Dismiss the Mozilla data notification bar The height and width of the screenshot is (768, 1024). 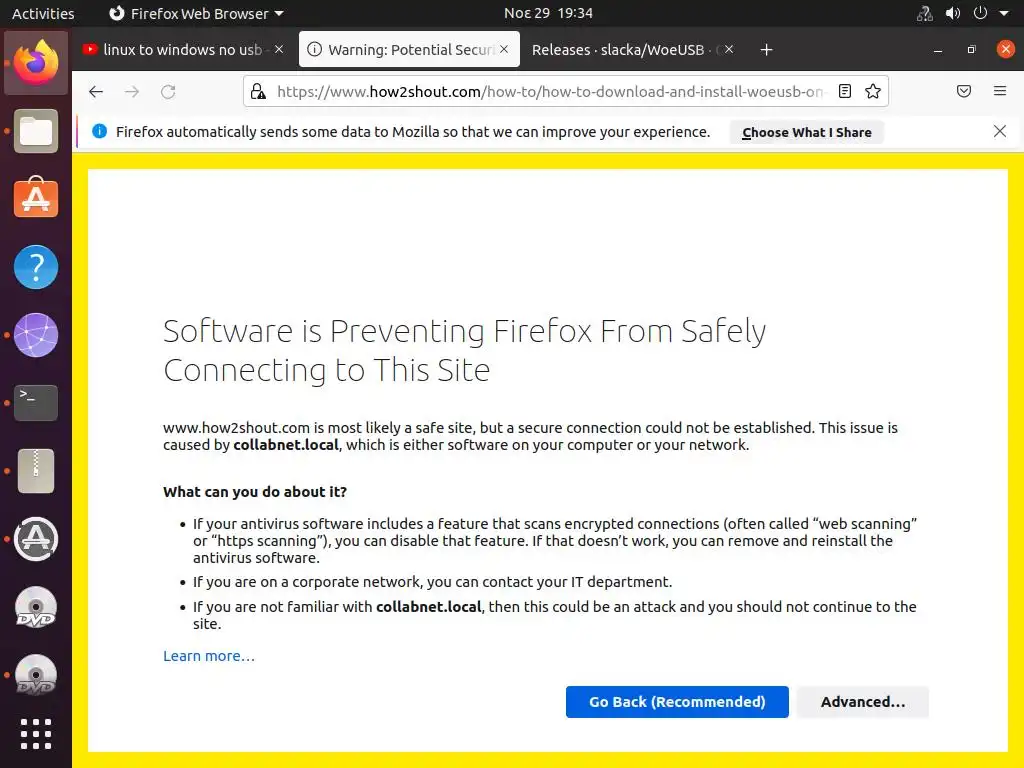(x=999, y=131)
